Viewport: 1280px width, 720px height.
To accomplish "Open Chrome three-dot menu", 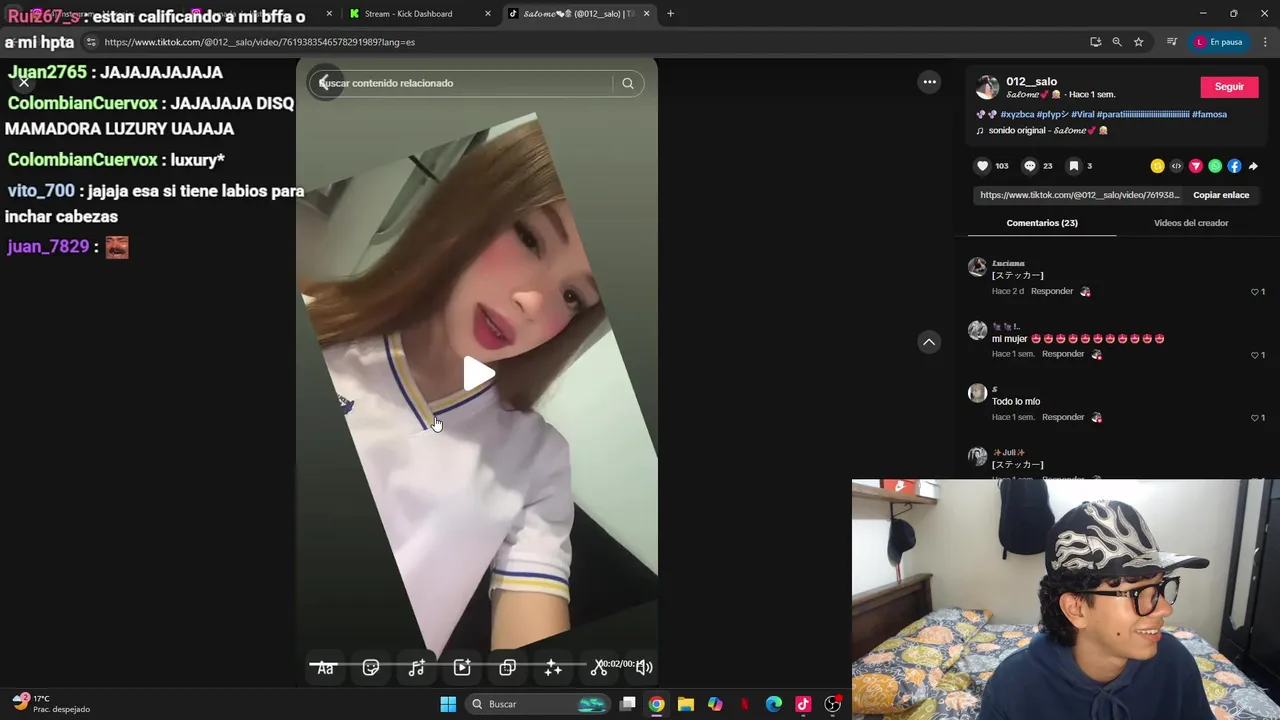I will pyautogui.click(x=1266, y=42).
